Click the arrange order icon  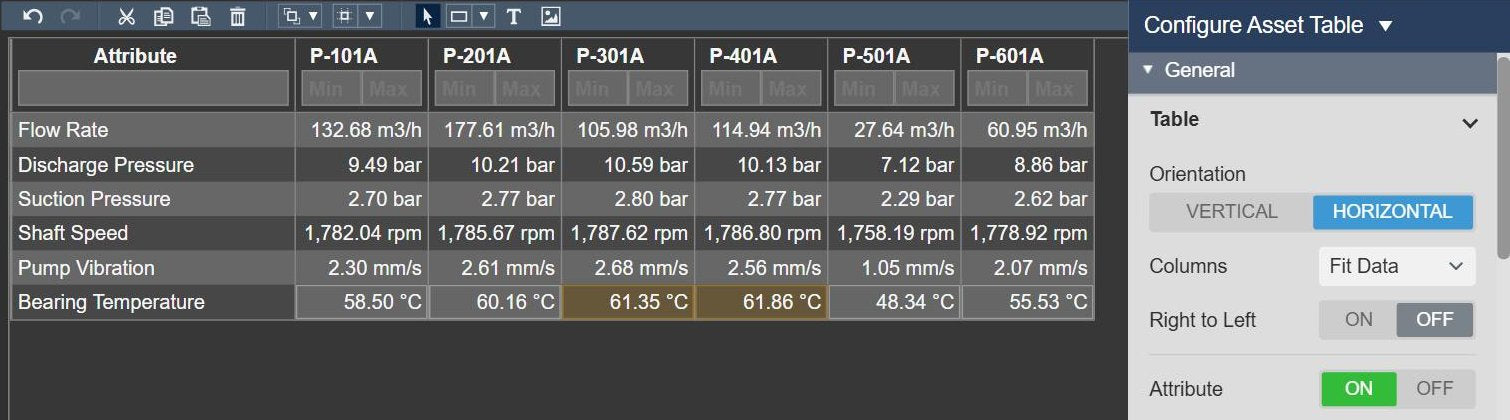coord(291,16)
